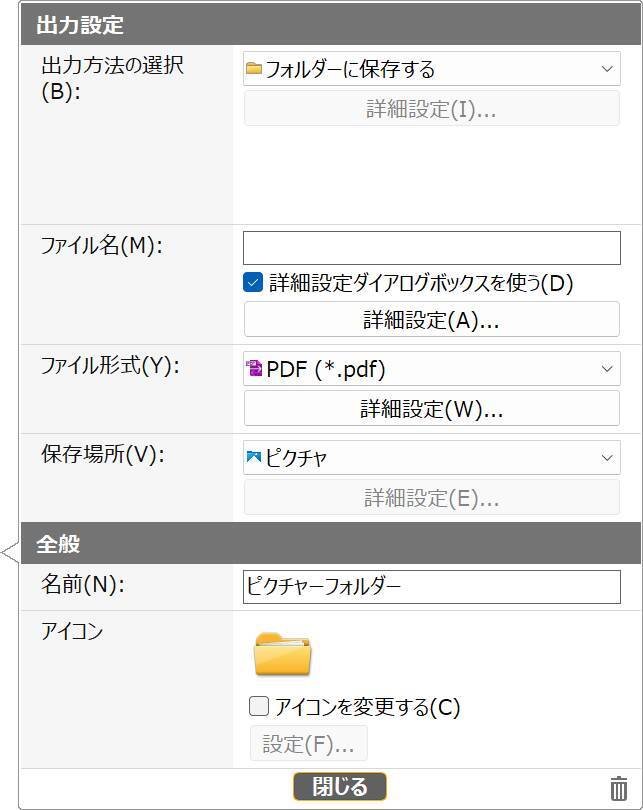
Task: Click the Pictures location icon
Action: coord(254,458)
